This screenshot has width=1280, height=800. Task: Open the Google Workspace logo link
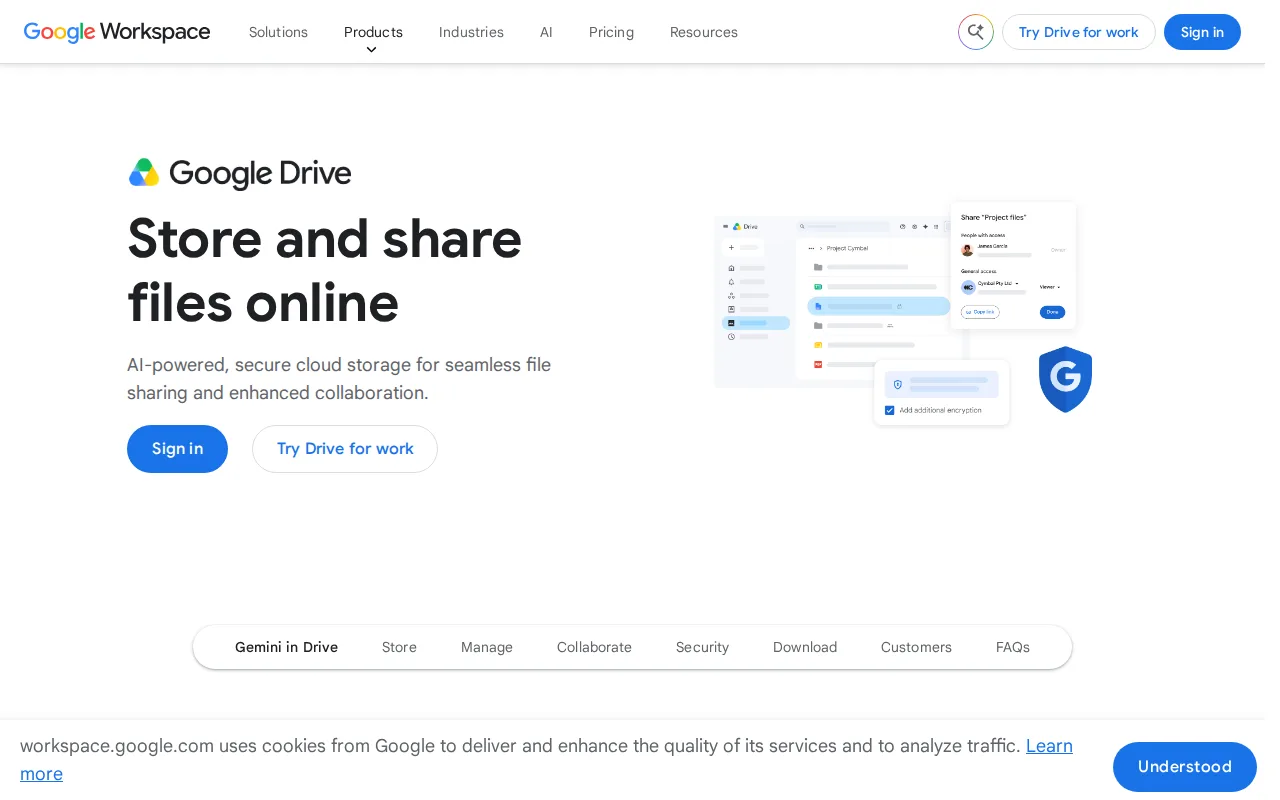[x=117, y=32]
